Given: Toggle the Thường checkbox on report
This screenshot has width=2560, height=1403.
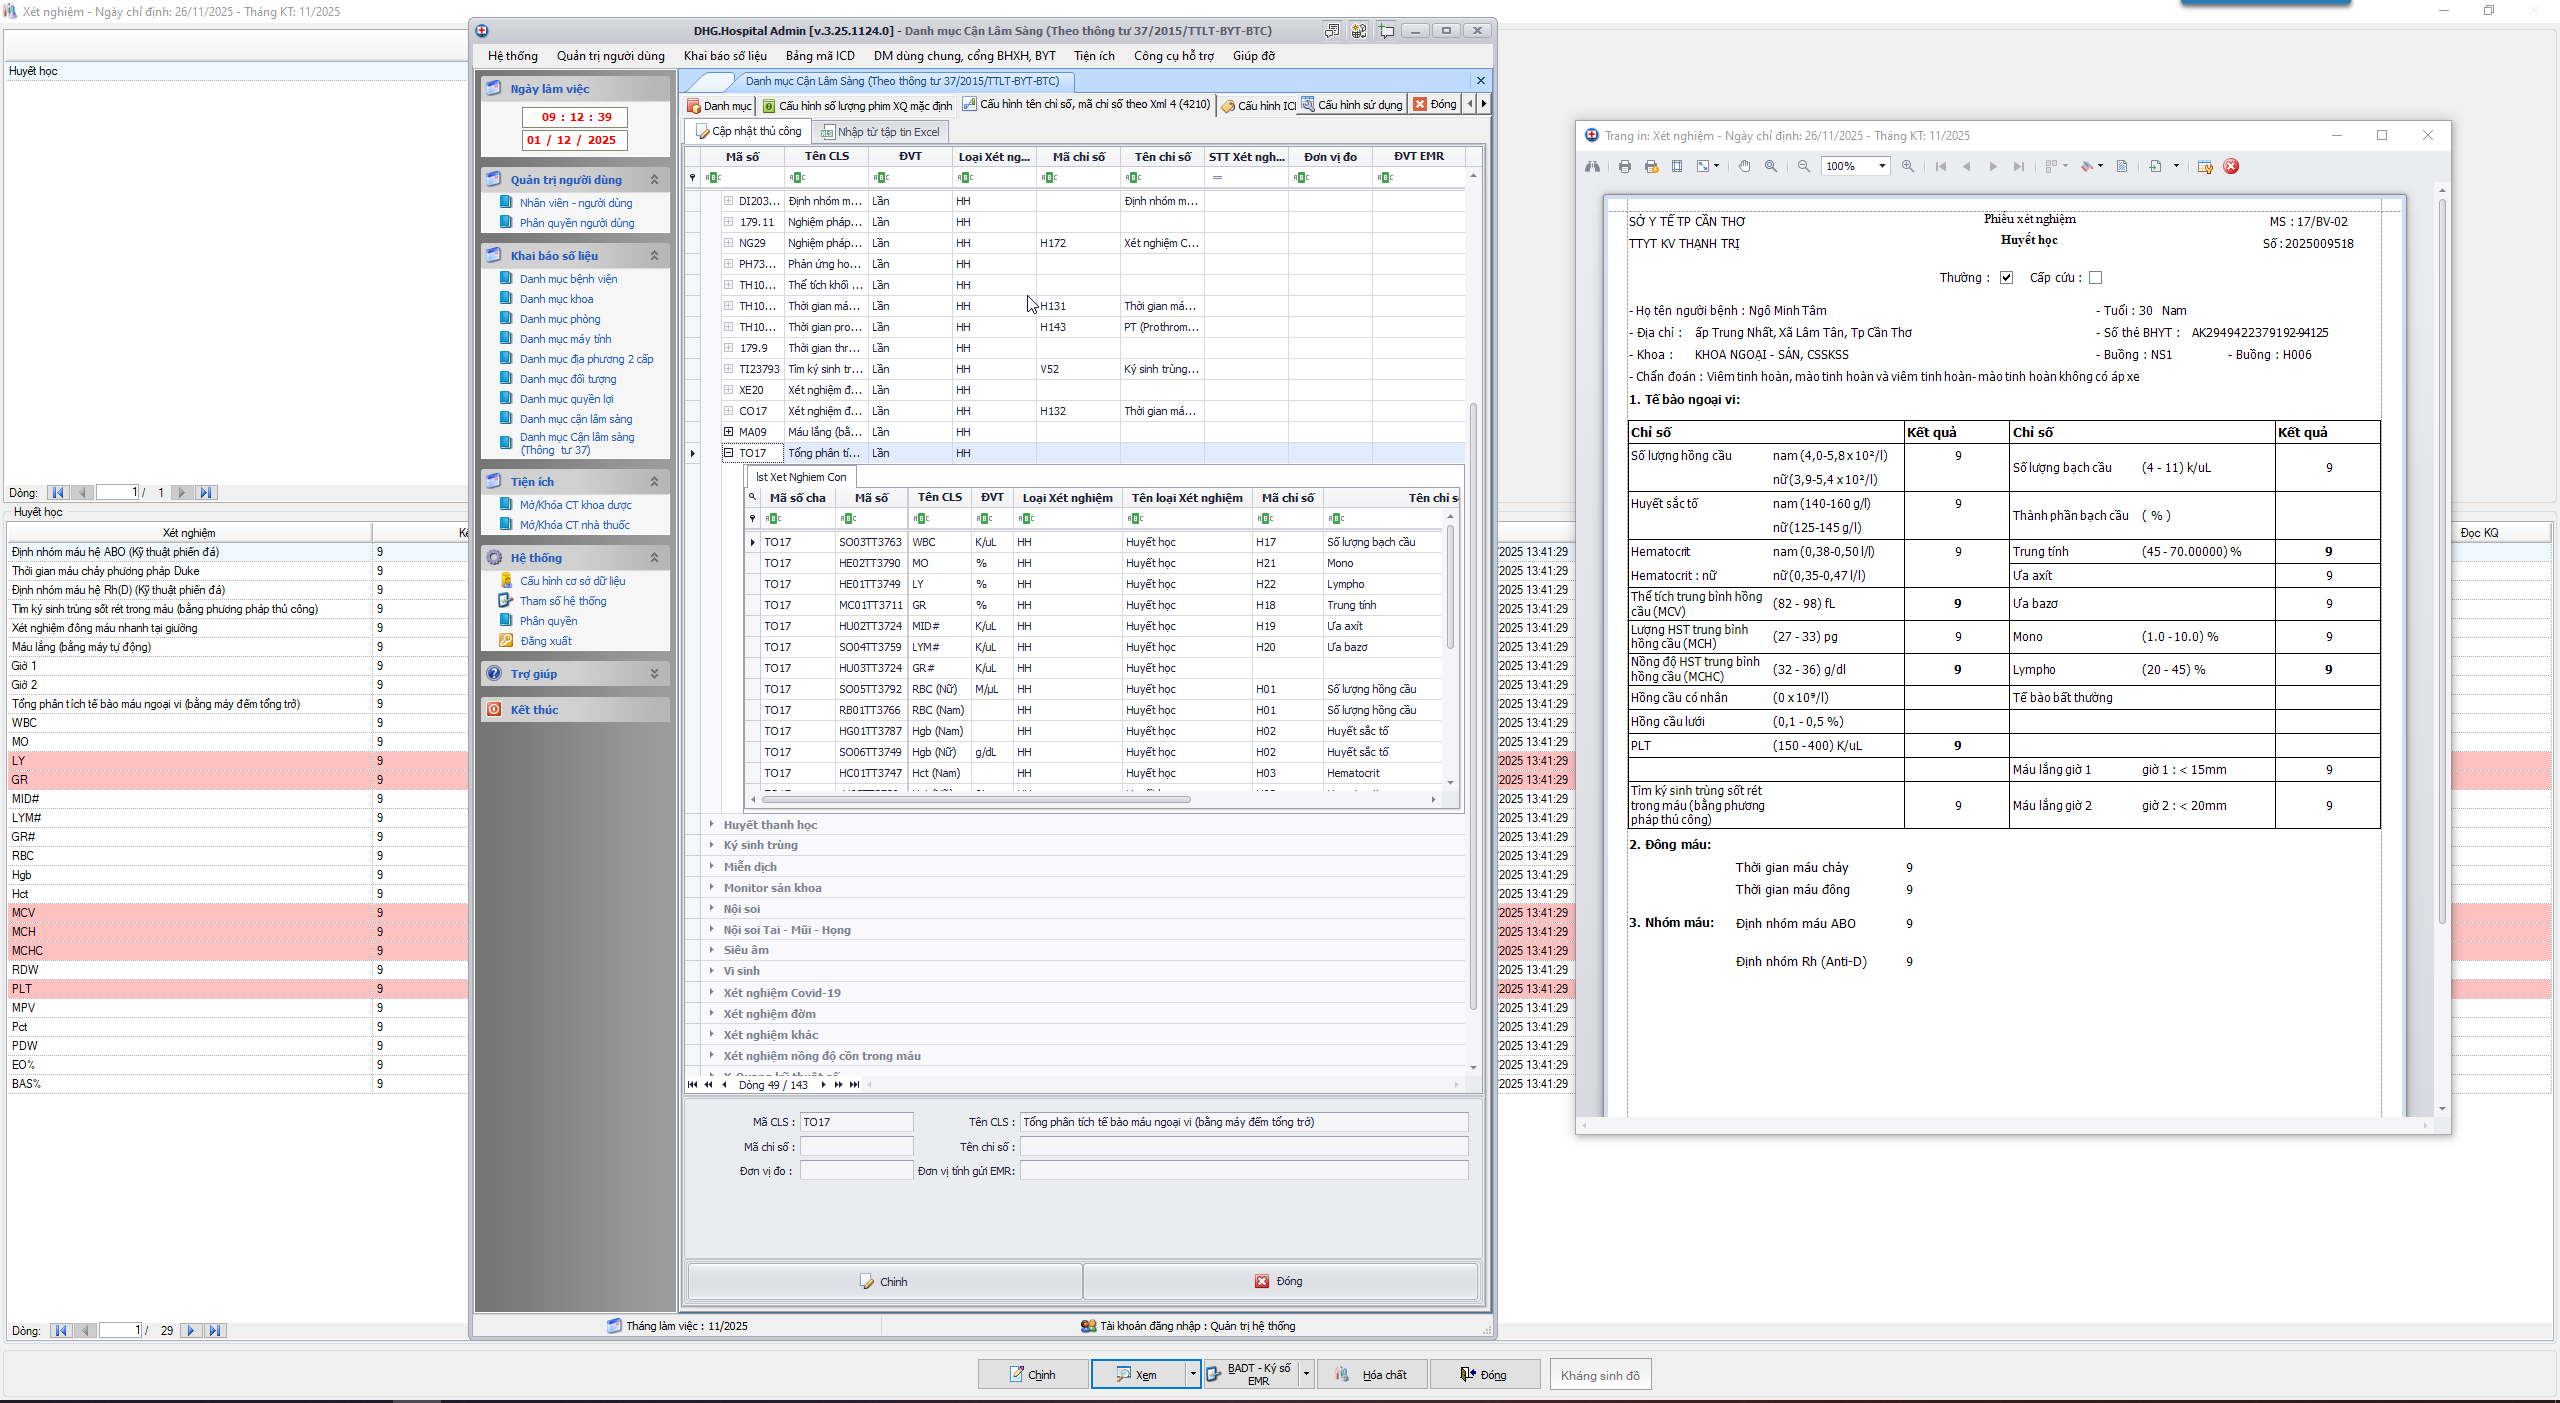Looking at the screenshot, I should tap(2006, 278).
